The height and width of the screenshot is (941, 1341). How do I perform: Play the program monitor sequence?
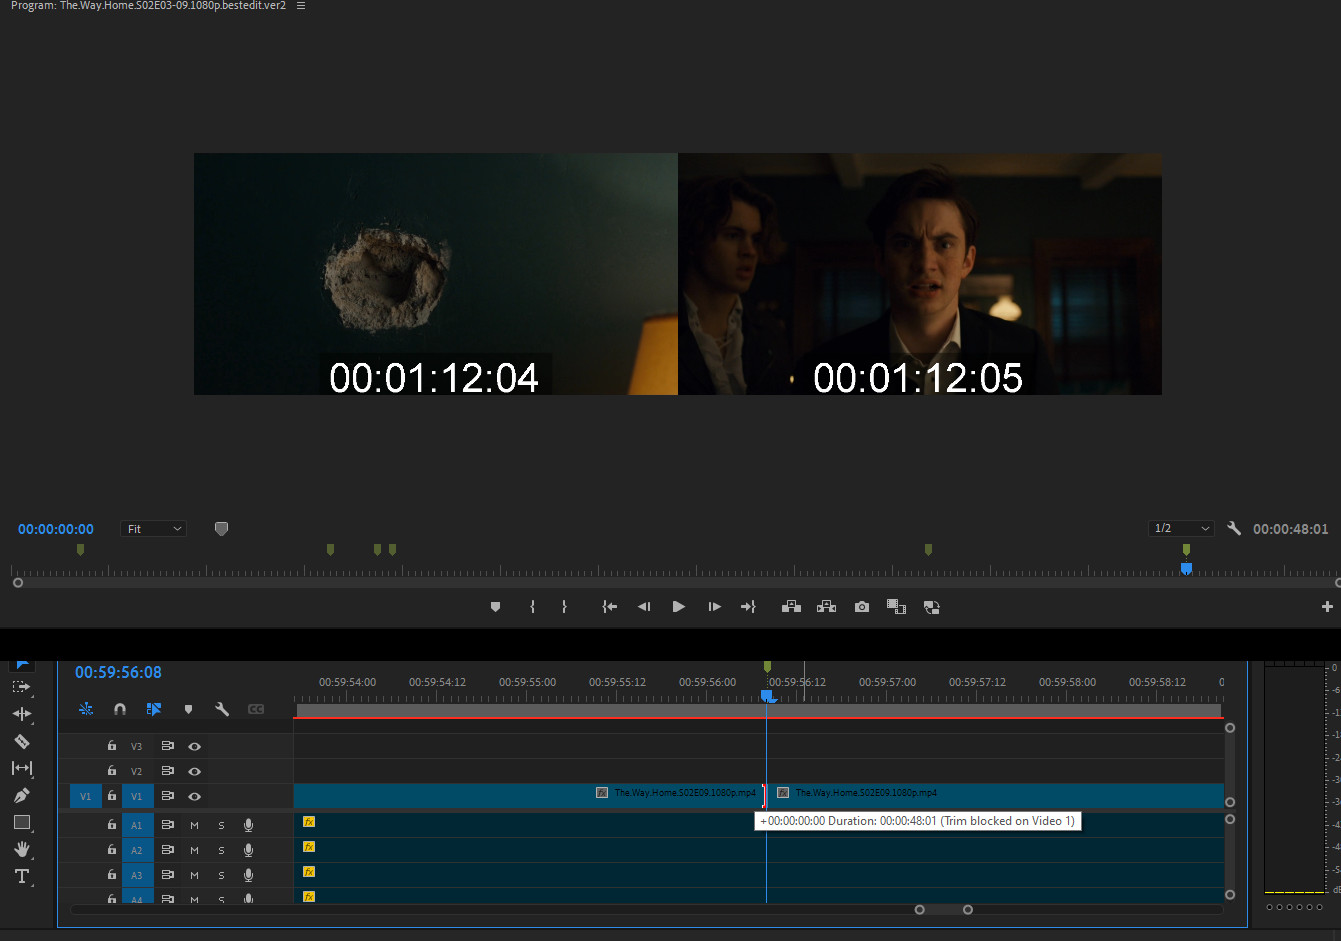point(679,607)
